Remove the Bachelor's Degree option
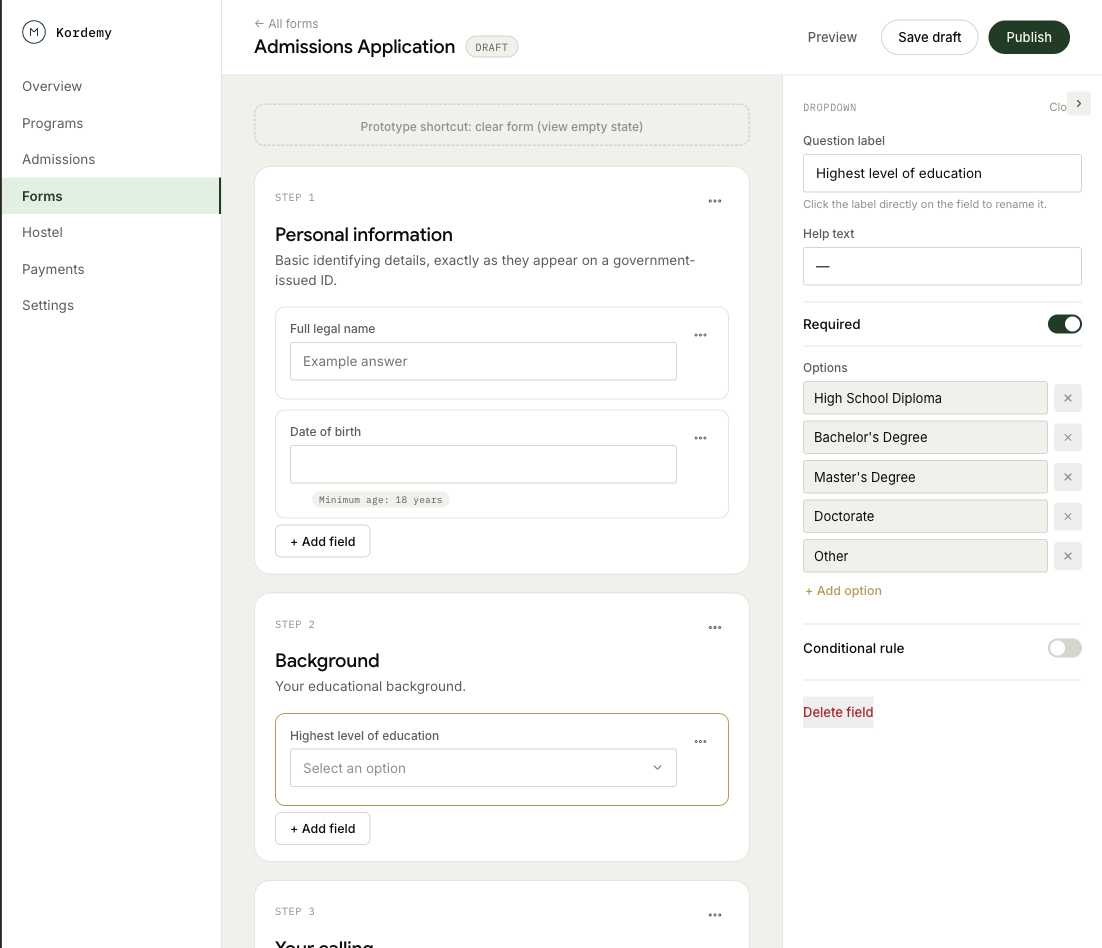This screenshot has width=1102, height=948. pyautogui.click(x=1068, y=438)
